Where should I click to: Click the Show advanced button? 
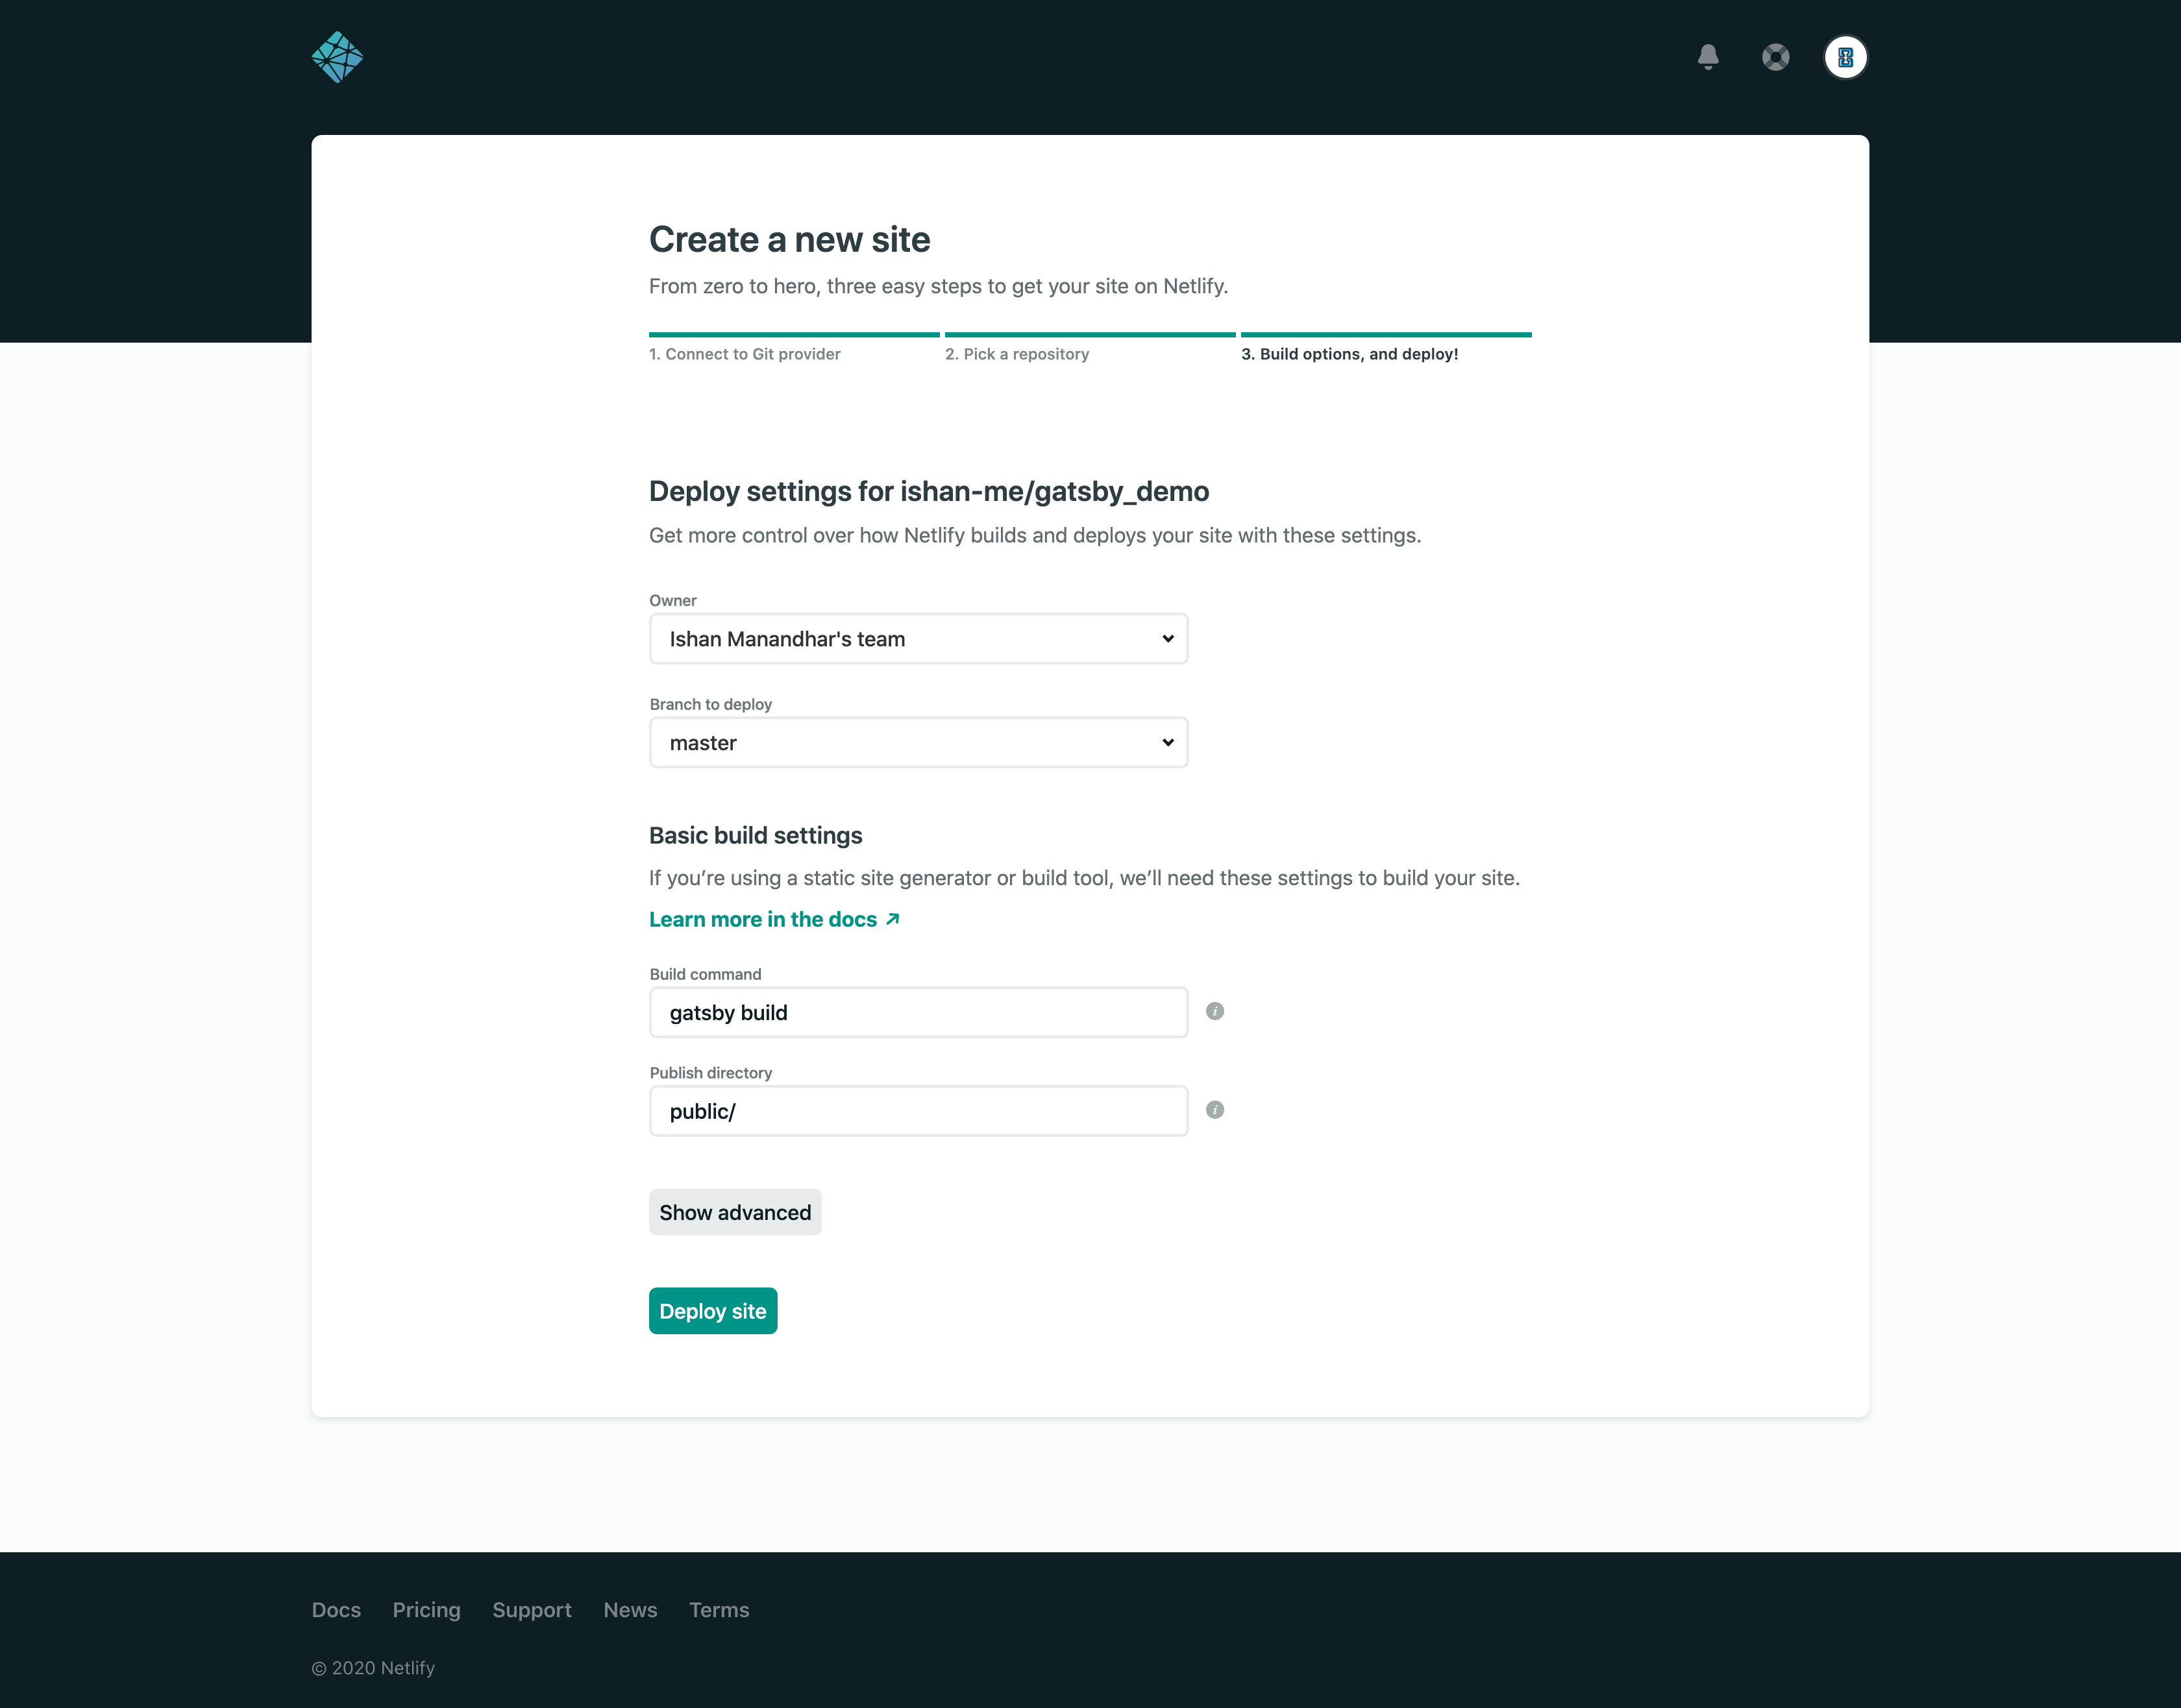click(735, 1212)
